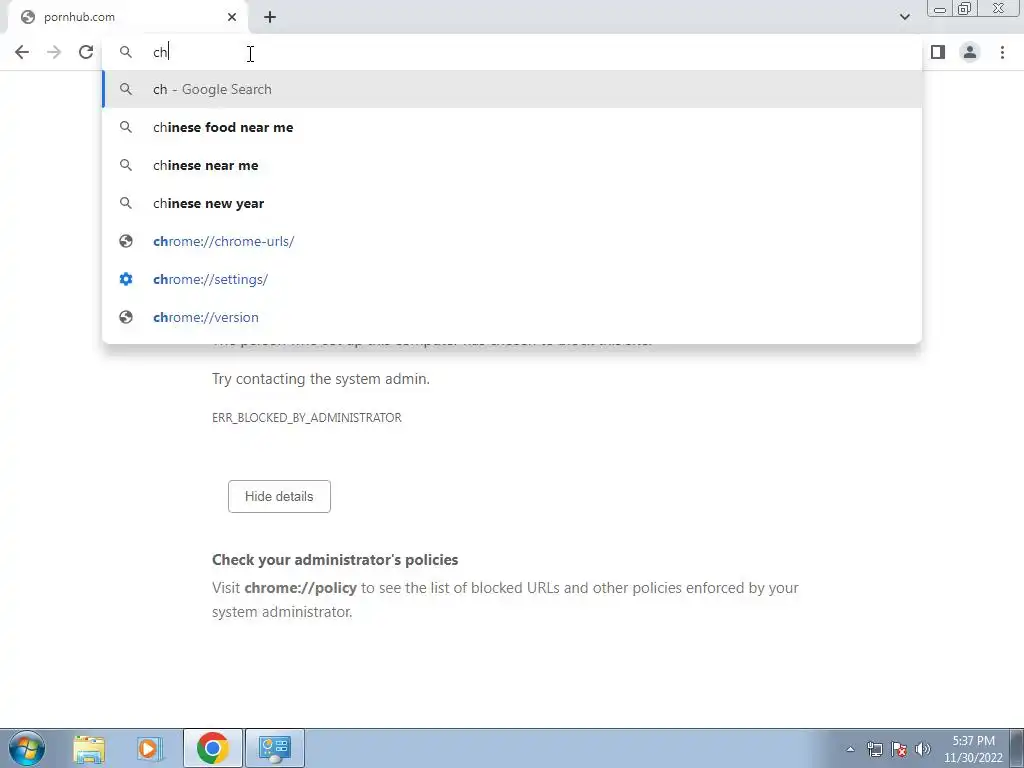This screenshot has width=1024, height=768.
Task: Click the volume speaker tray icon
Action: point(923,749)
